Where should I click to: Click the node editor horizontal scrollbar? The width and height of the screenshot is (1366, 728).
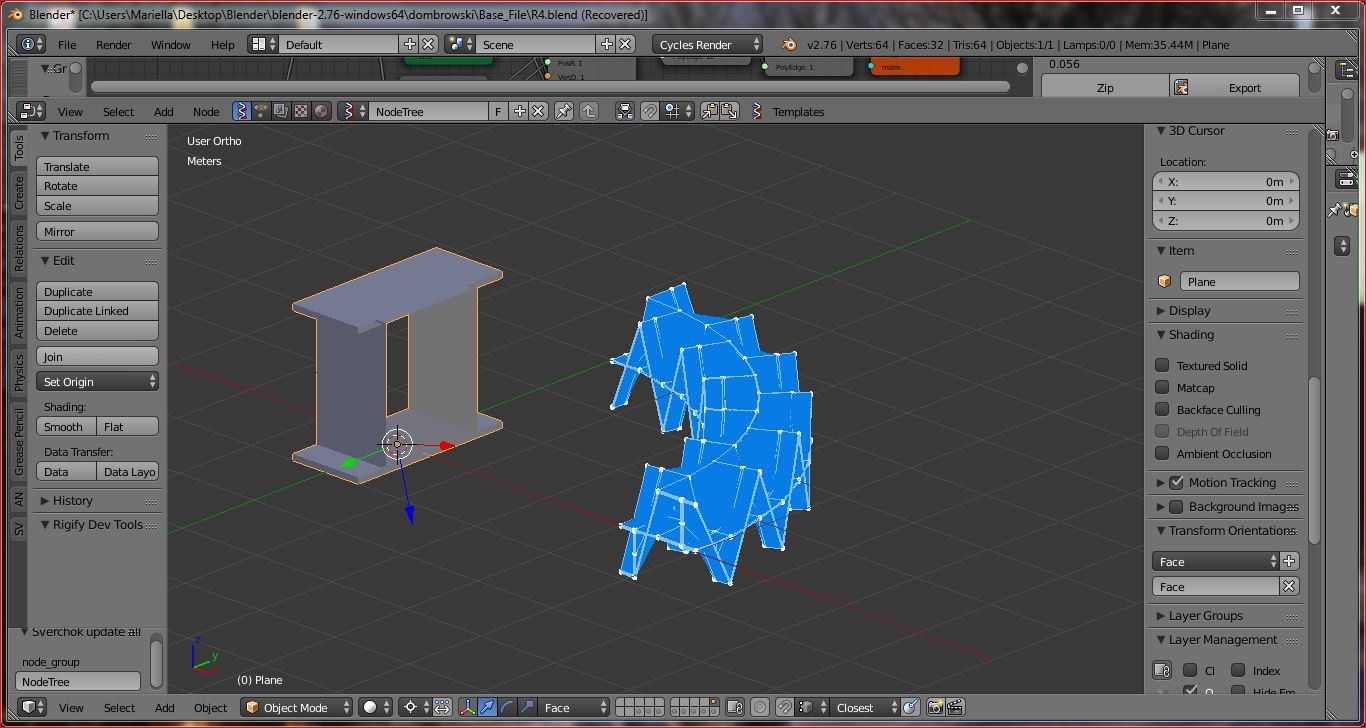coord(551,86)
